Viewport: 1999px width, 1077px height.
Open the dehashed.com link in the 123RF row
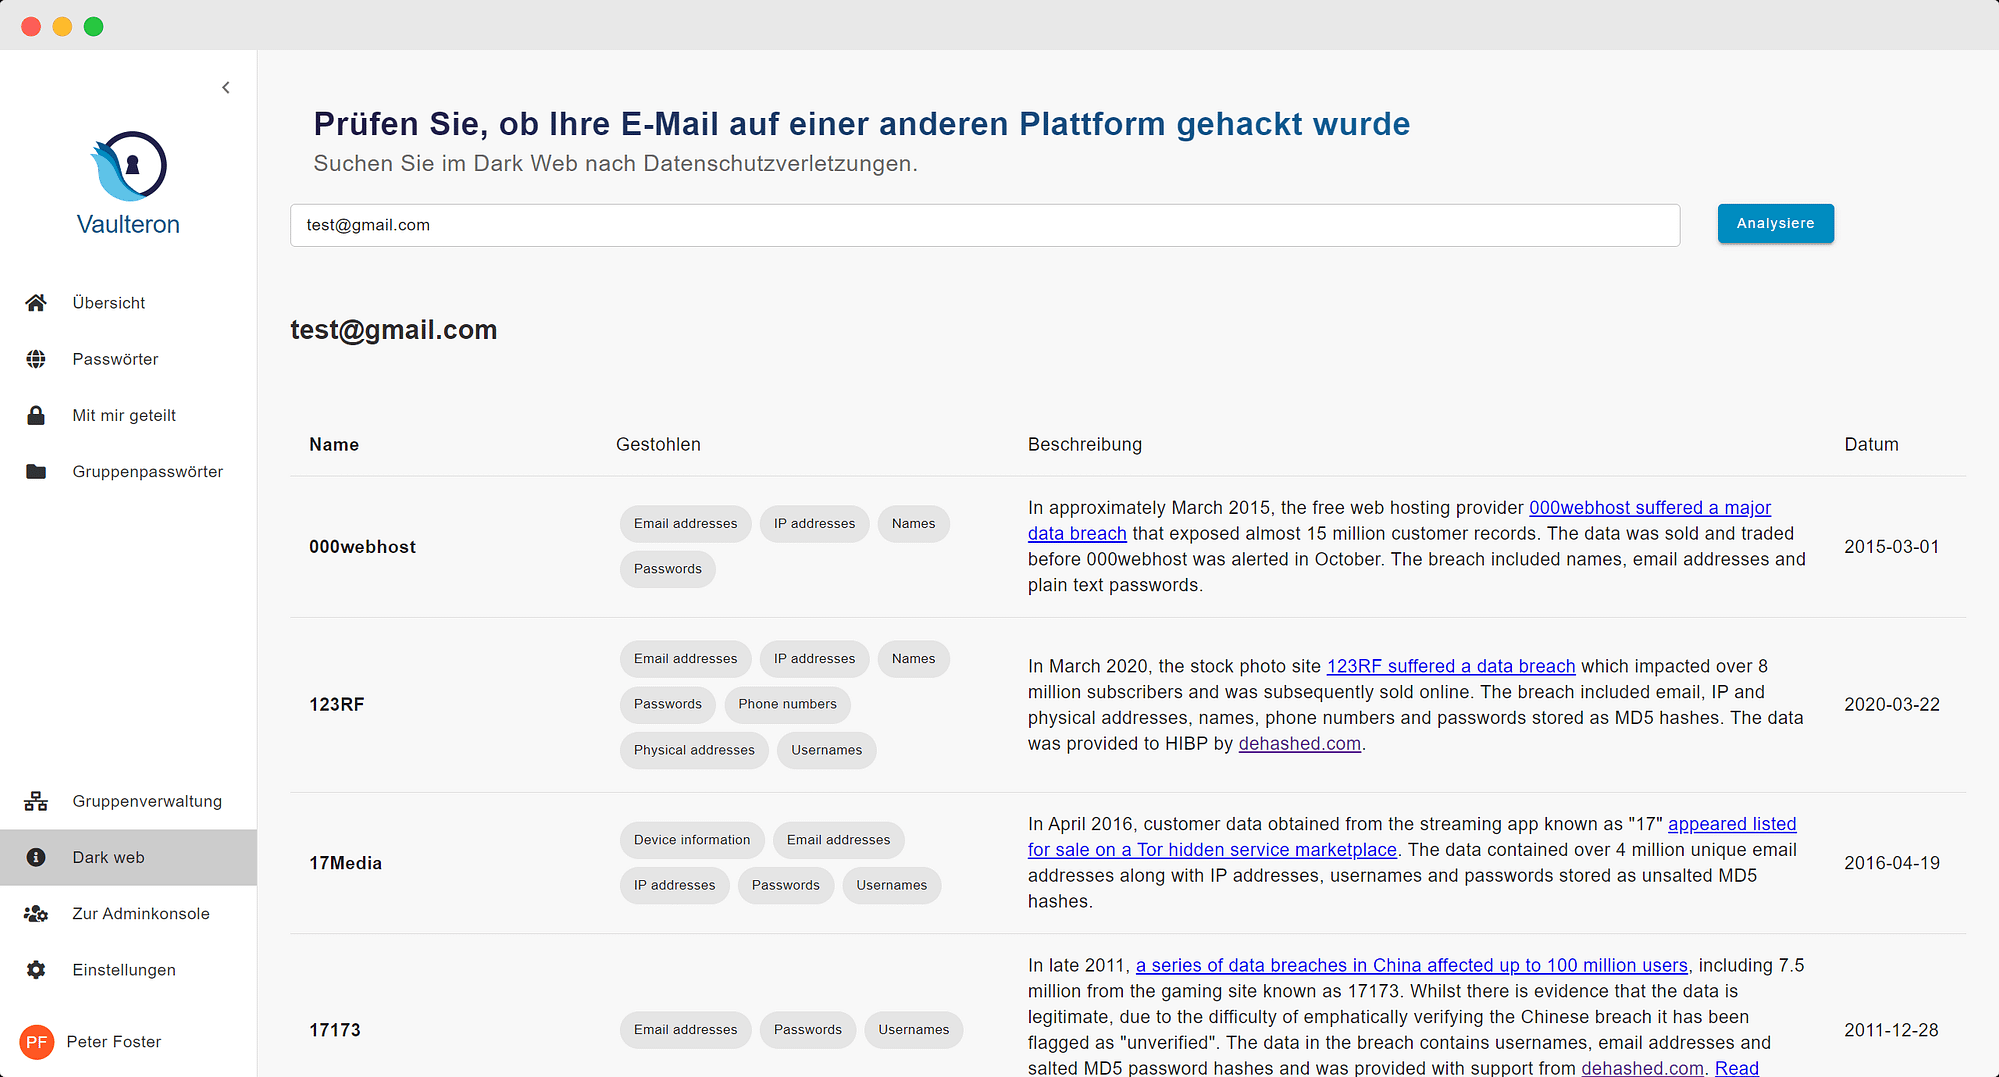coord(1299,744)
